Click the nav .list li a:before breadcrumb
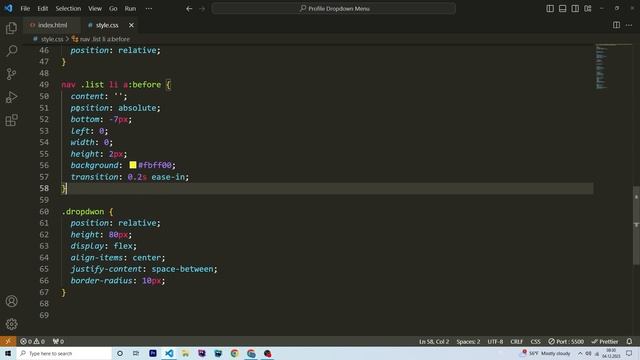Viewport: 640px width, 360px height. pos(104,39)
